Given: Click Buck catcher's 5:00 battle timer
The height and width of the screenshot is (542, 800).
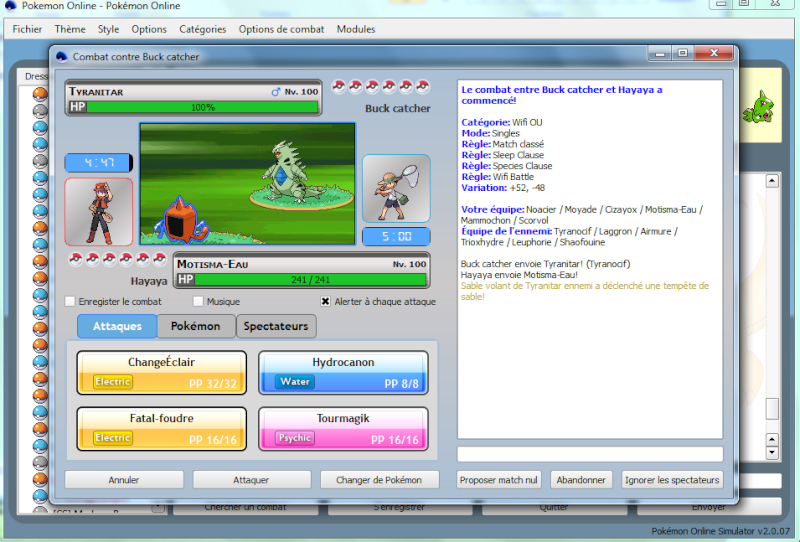Looking at the screenshot, I should pyautogui.click(x=396, y=237).
